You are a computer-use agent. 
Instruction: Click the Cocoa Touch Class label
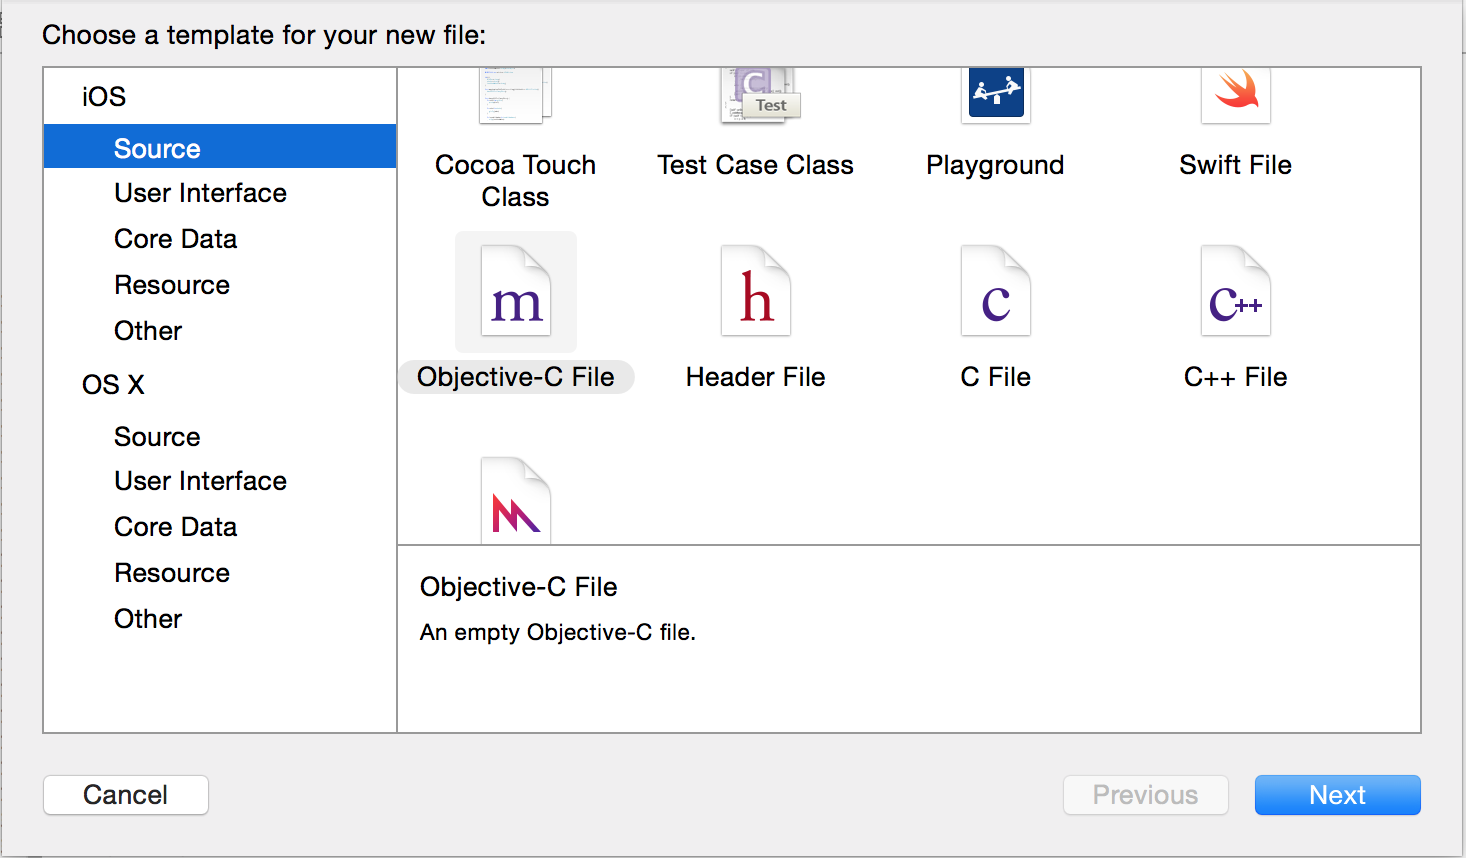pos(516,181)
